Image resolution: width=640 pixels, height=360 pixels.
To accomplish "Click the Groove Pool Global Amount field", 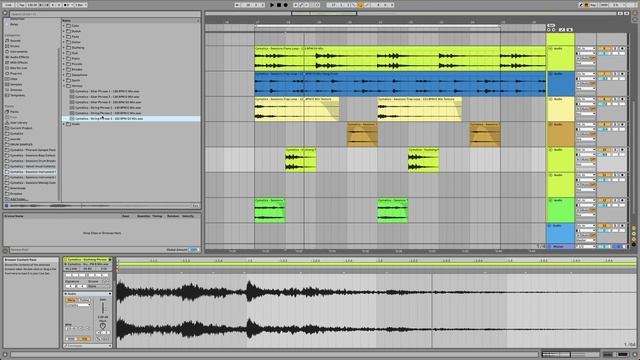I will tap(194, 249).
